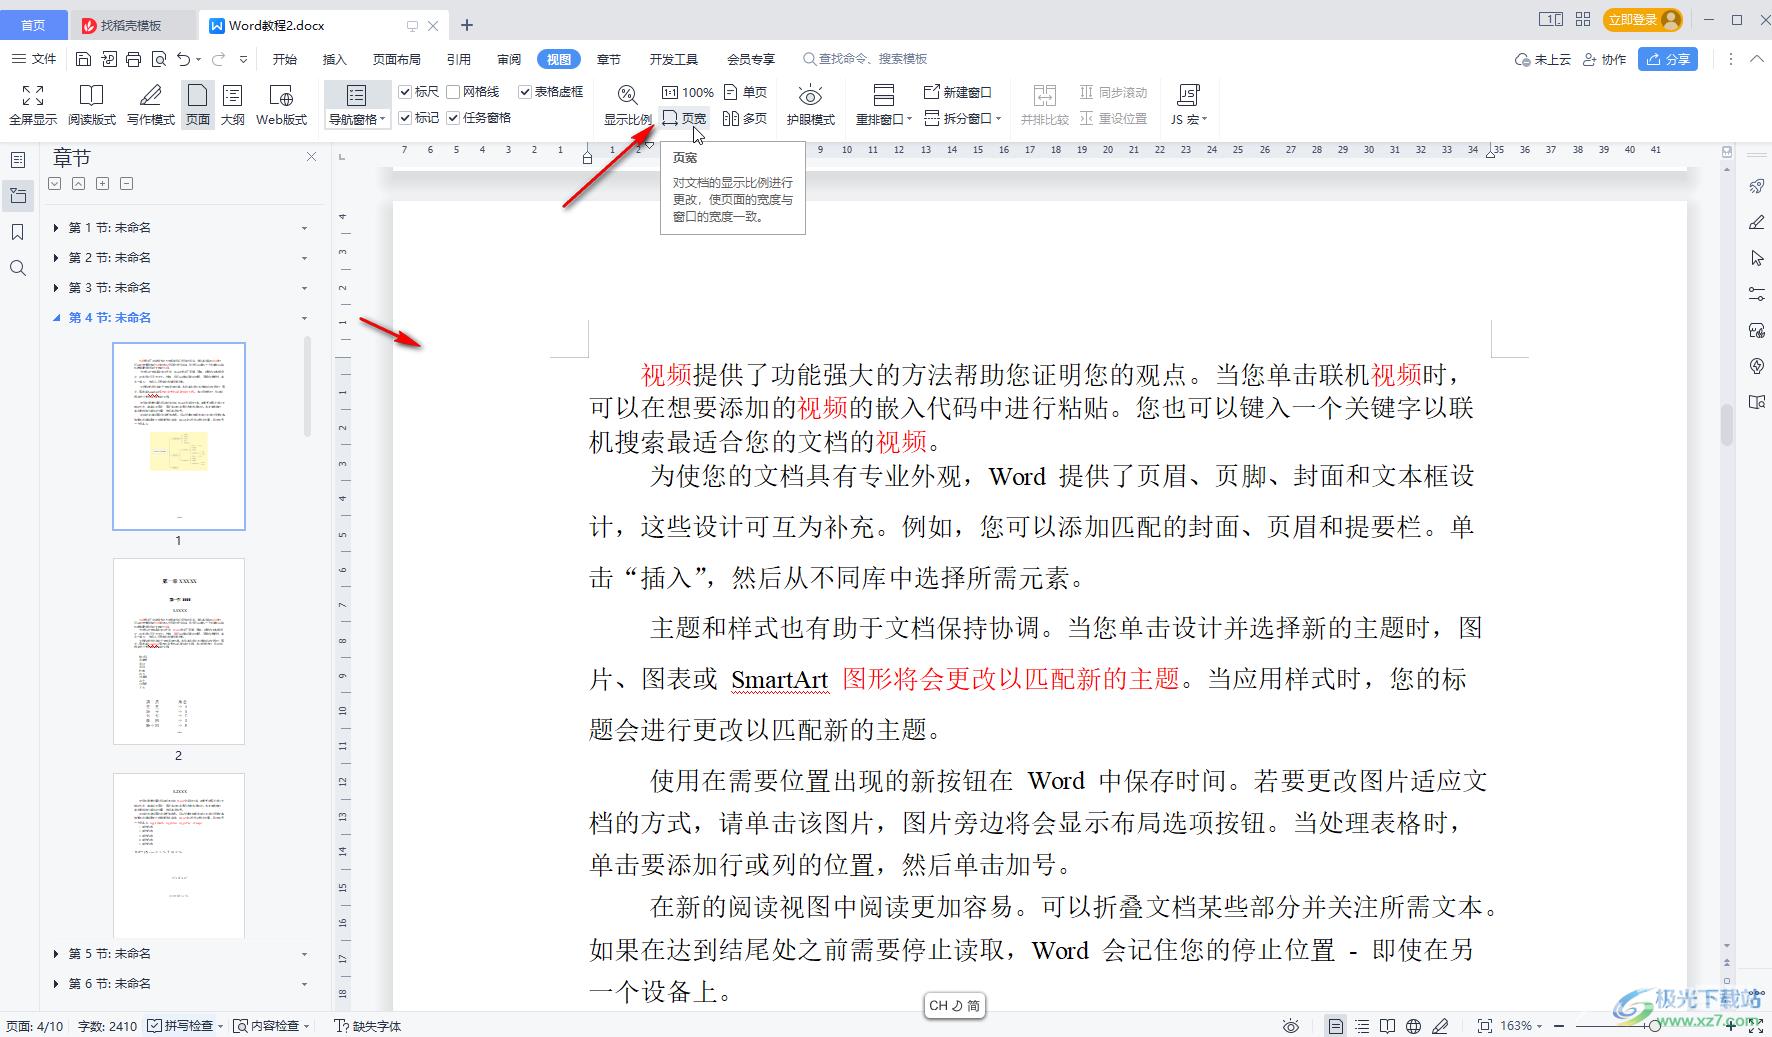Collapse section 4 (第 4 节: 未命名)

pyautogui.click(x=56, y=318)
